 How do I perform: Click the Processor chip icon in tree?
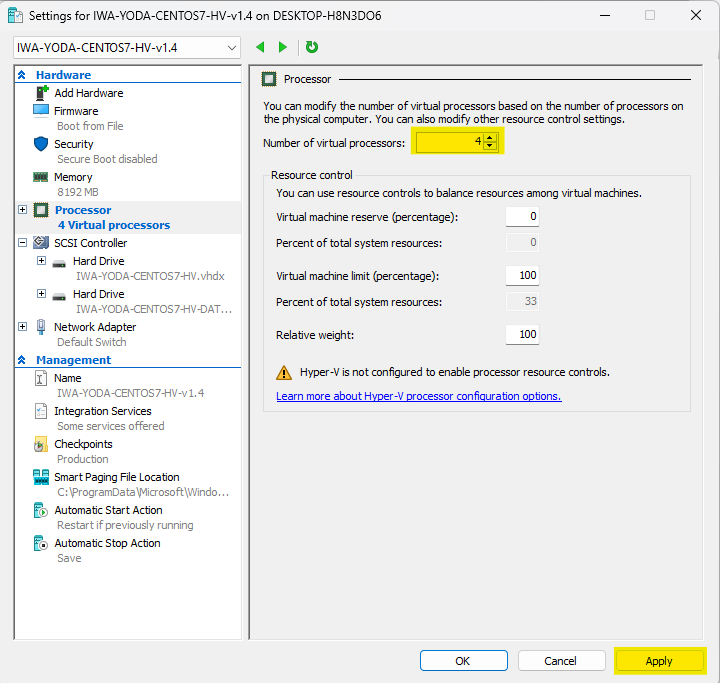tap(41, 210)
